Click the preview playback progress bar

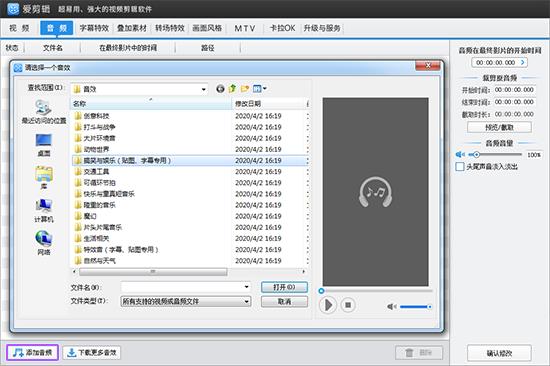pyautogui.click(x=376, y=291)
